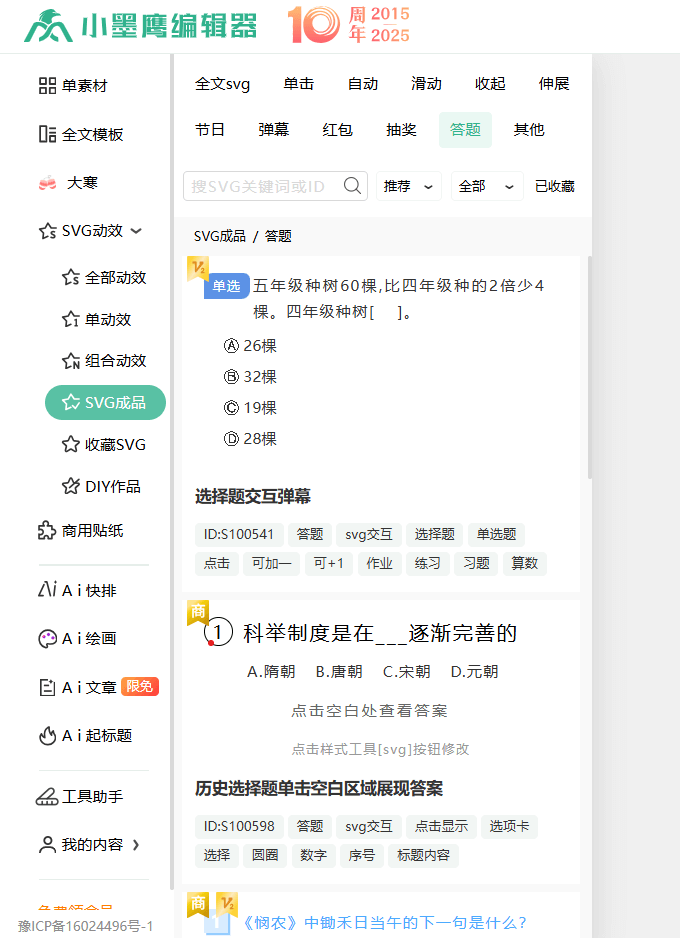Expand the 推荐 sort dropdown
The height and width of the screenshot is (938, 680).
pyautogui.click(x=409, y=186)
